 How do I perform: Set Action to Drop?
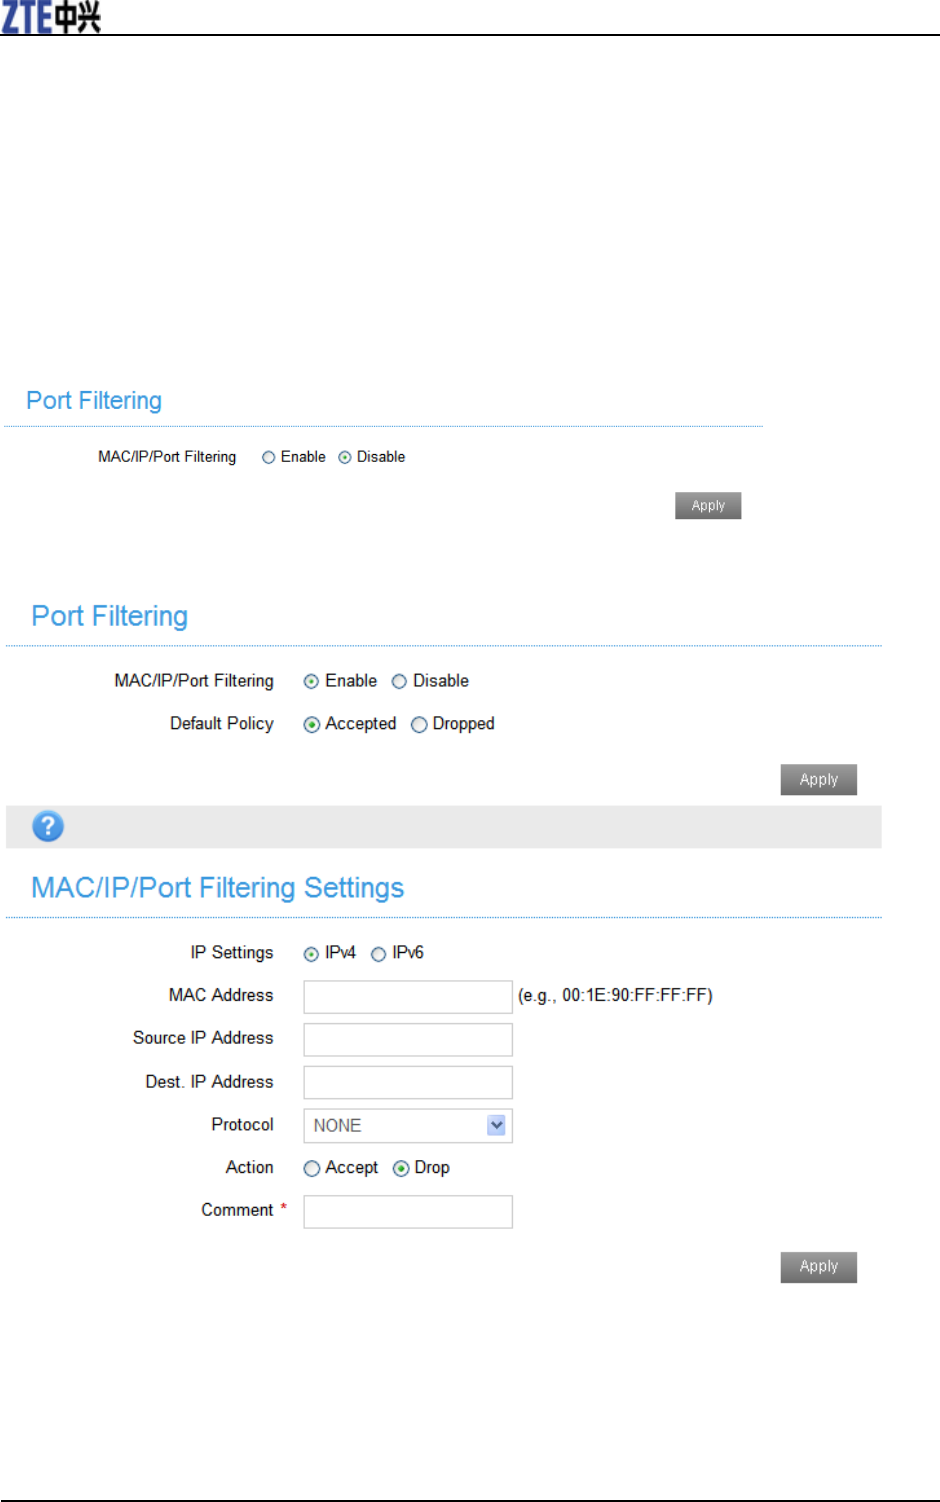(x=401, y=1169)
